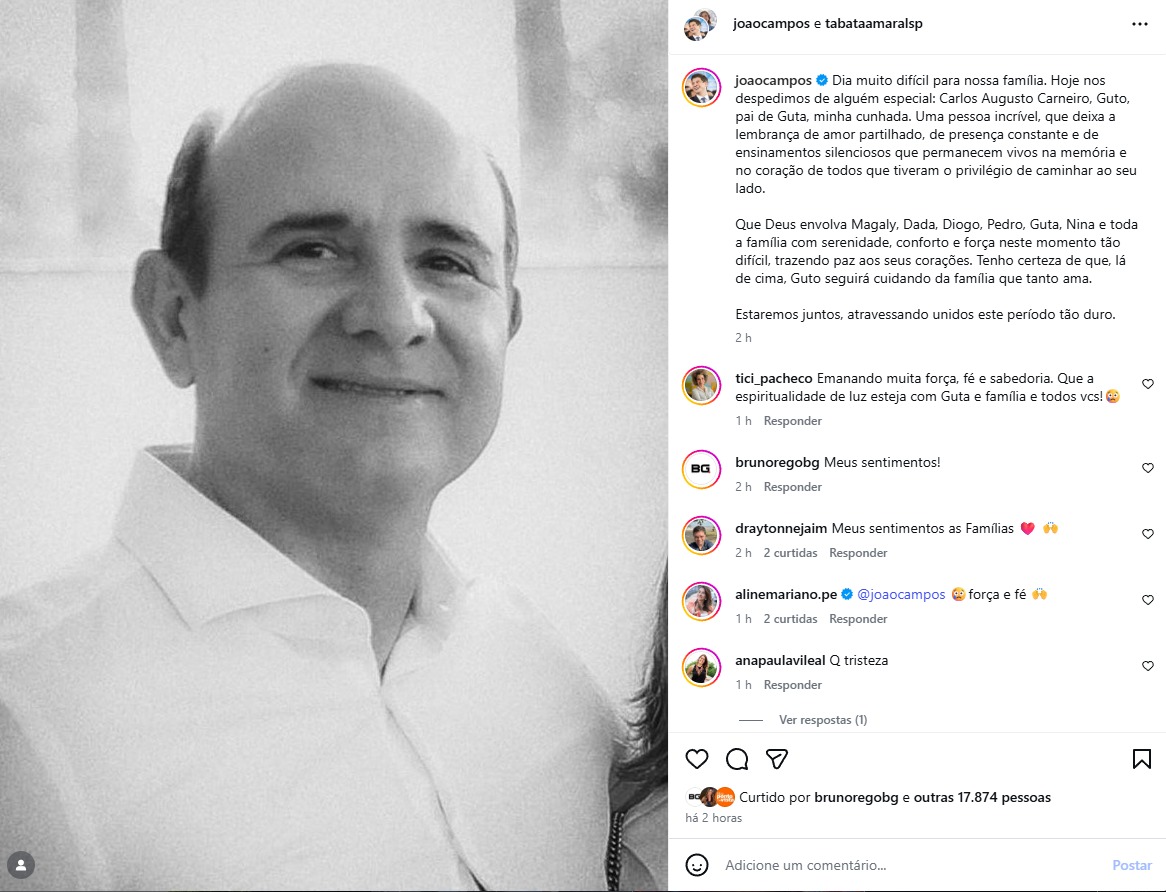Like tici_pacheco's comment
Image resolution: width=1166 pixels, height=892 pixels.
pyautogui.click(x=1147, y=384)
